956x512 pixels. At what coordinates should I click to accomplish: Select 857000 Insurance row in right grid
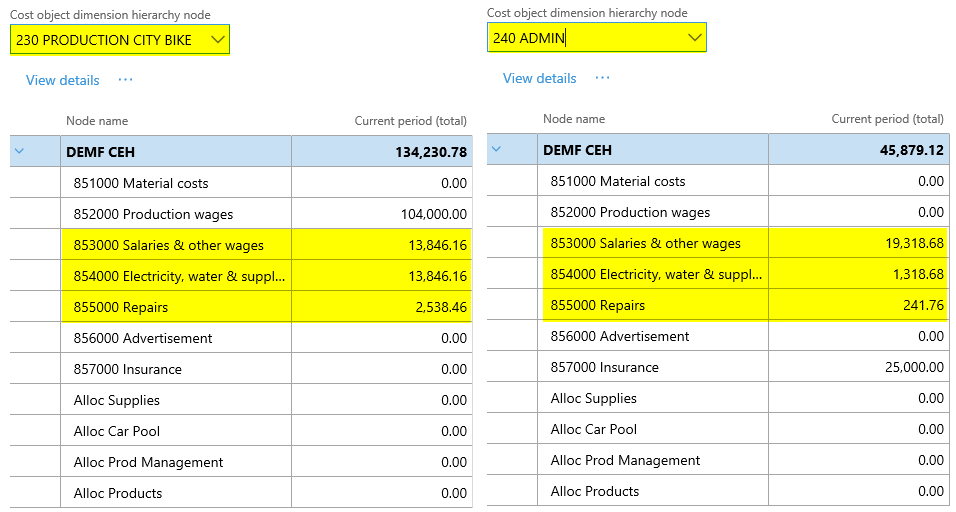(x=604, y=367)
